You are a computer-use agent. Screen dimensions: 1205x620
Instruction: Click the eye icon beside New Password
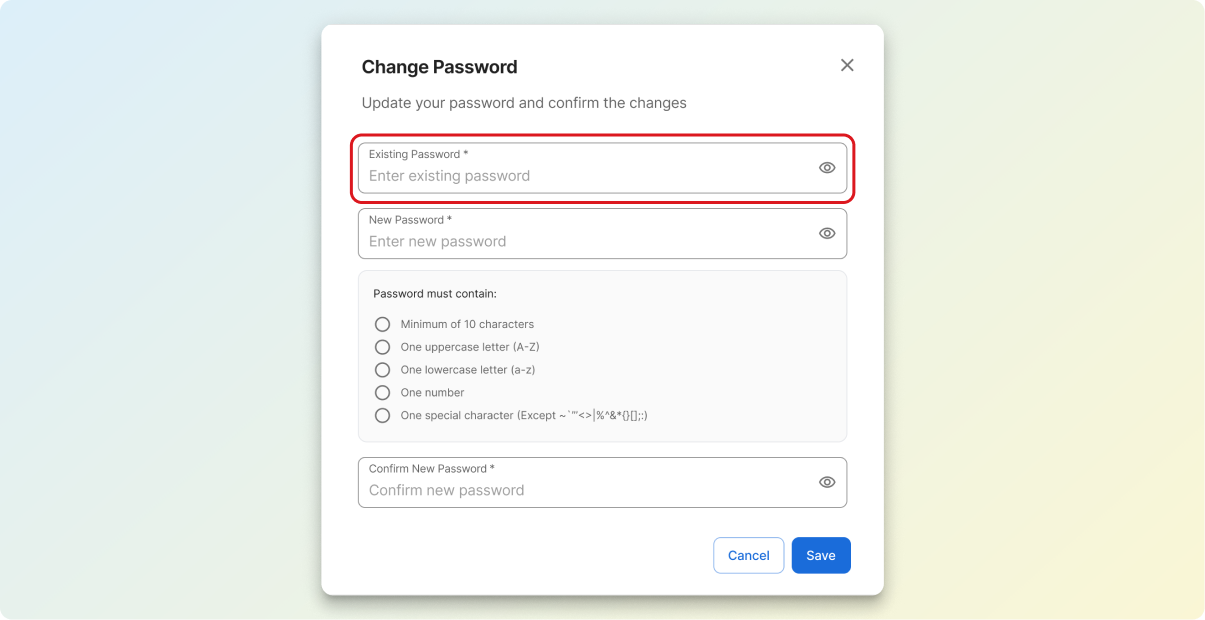click(826, 233)
